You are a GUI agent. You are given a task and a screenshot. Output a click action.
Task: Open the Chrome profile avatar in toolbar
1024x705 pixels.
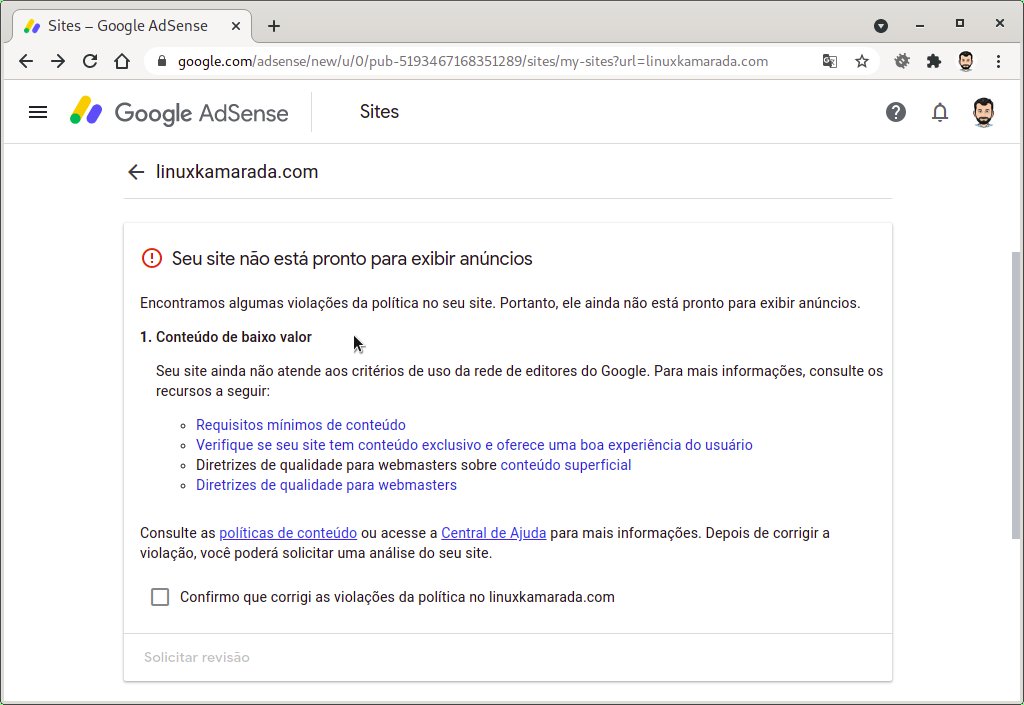[966, 61]
